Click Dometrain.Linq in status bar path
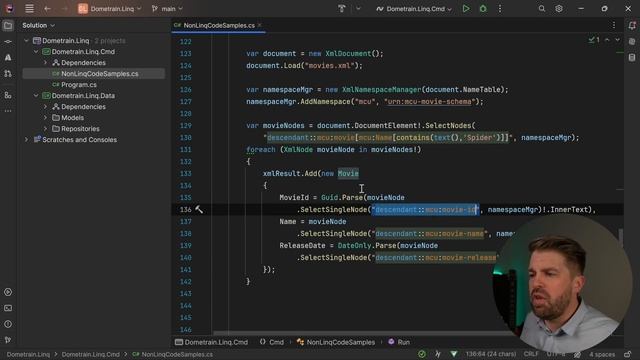 pyautogui.click(x=28, y=354)
